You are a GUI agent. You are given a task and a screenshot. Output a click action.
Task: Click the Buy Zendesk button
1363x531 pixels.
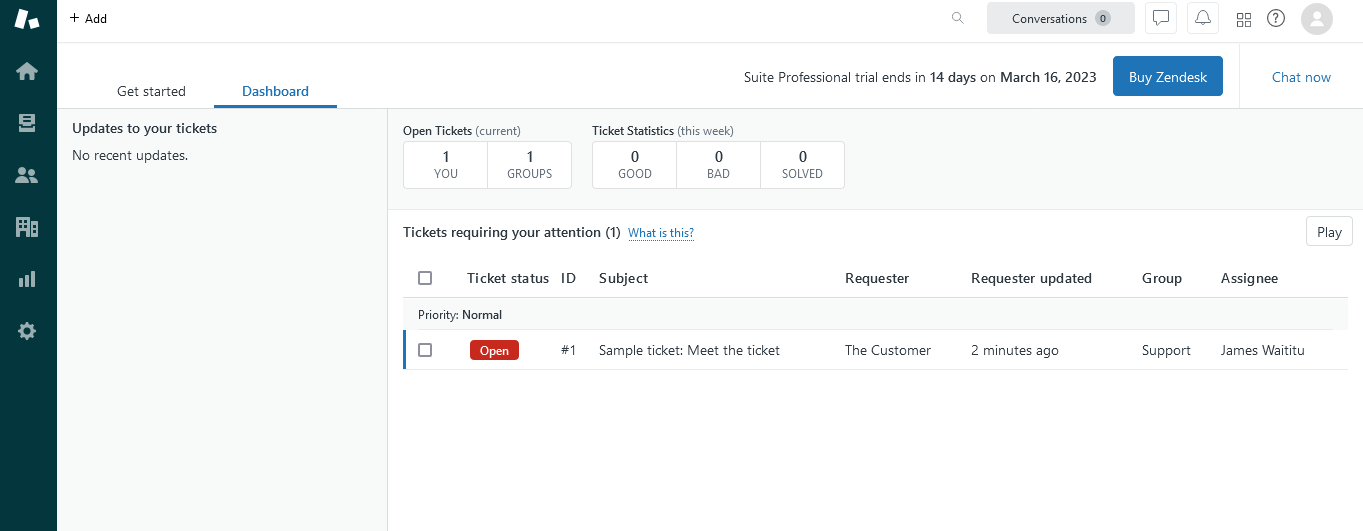point(1167,77)
